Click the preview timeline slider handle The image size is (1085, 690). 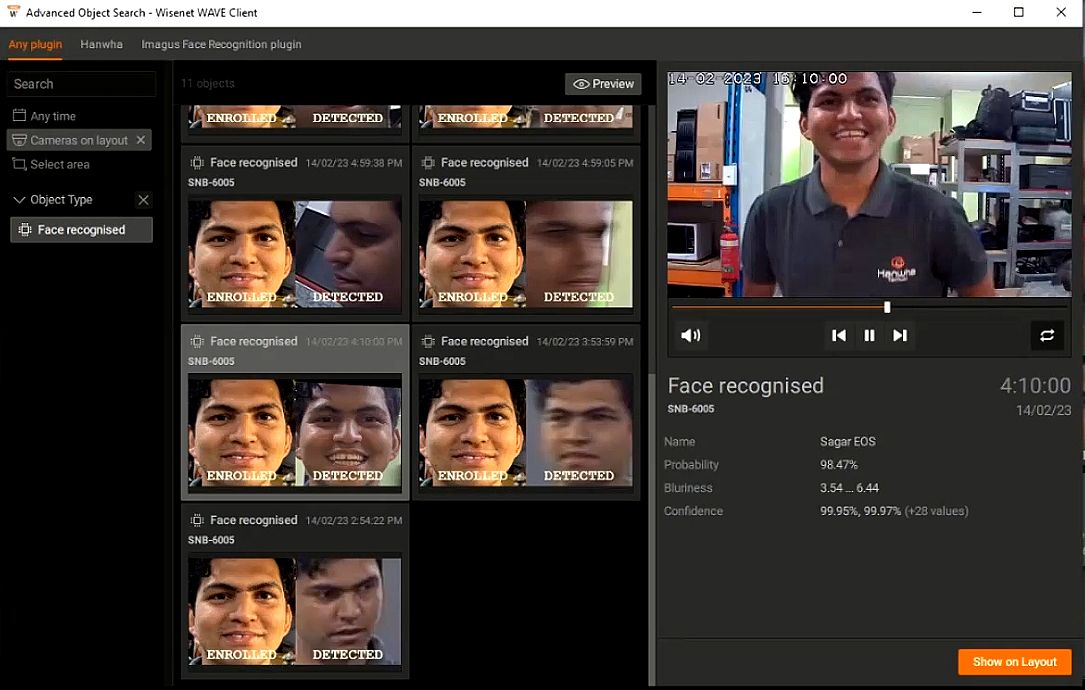(887, 307)
